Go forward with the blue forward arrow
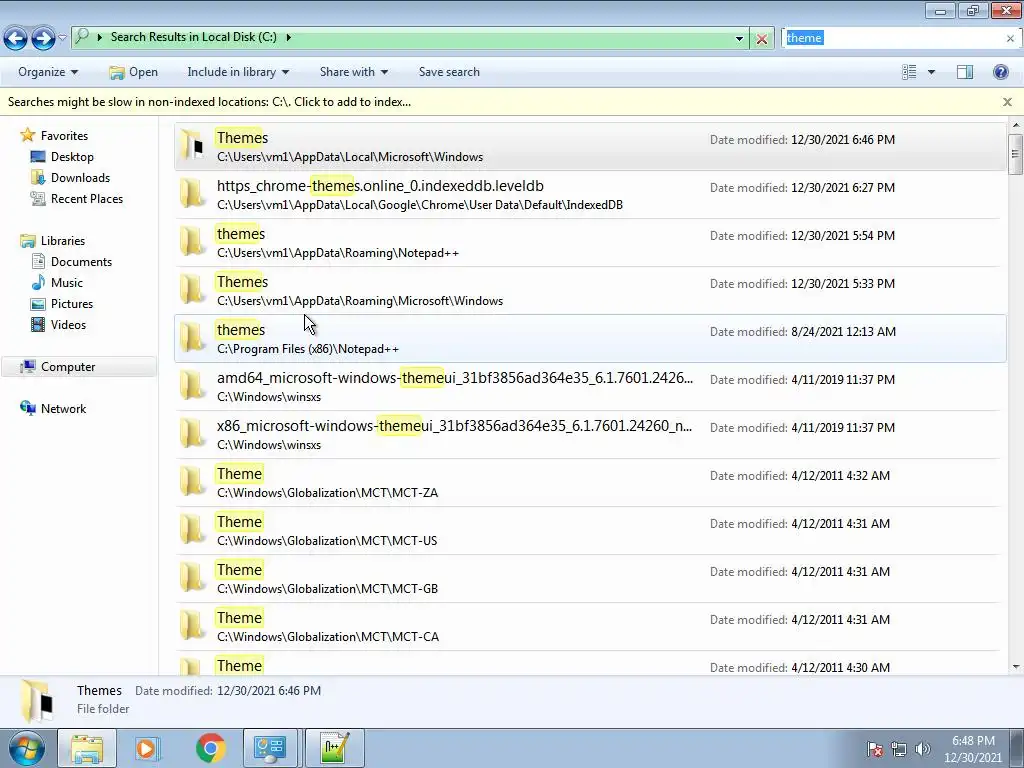This screenshot has width=1024, height=768. point(43,38)
